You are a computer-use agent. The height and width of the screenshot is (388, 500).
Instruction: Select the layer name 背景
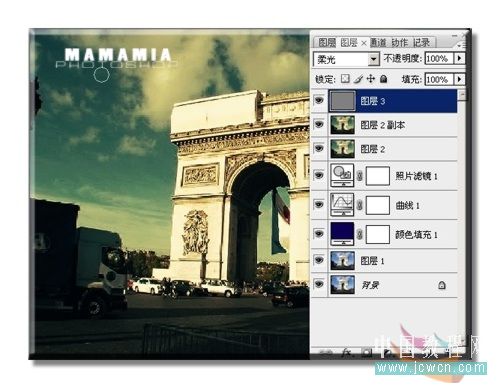[x=370, y=285]
